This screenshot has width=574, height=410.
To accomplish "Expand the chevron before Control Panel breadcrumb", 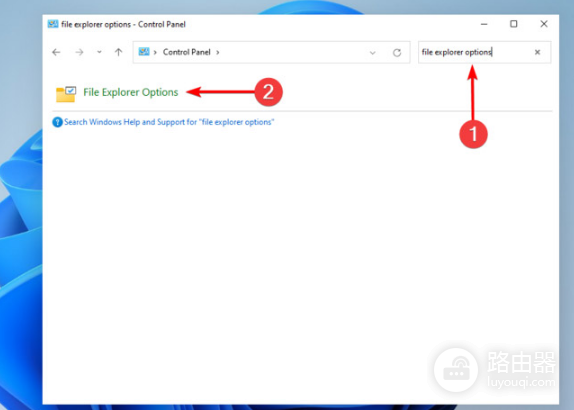I will (155, 52).
